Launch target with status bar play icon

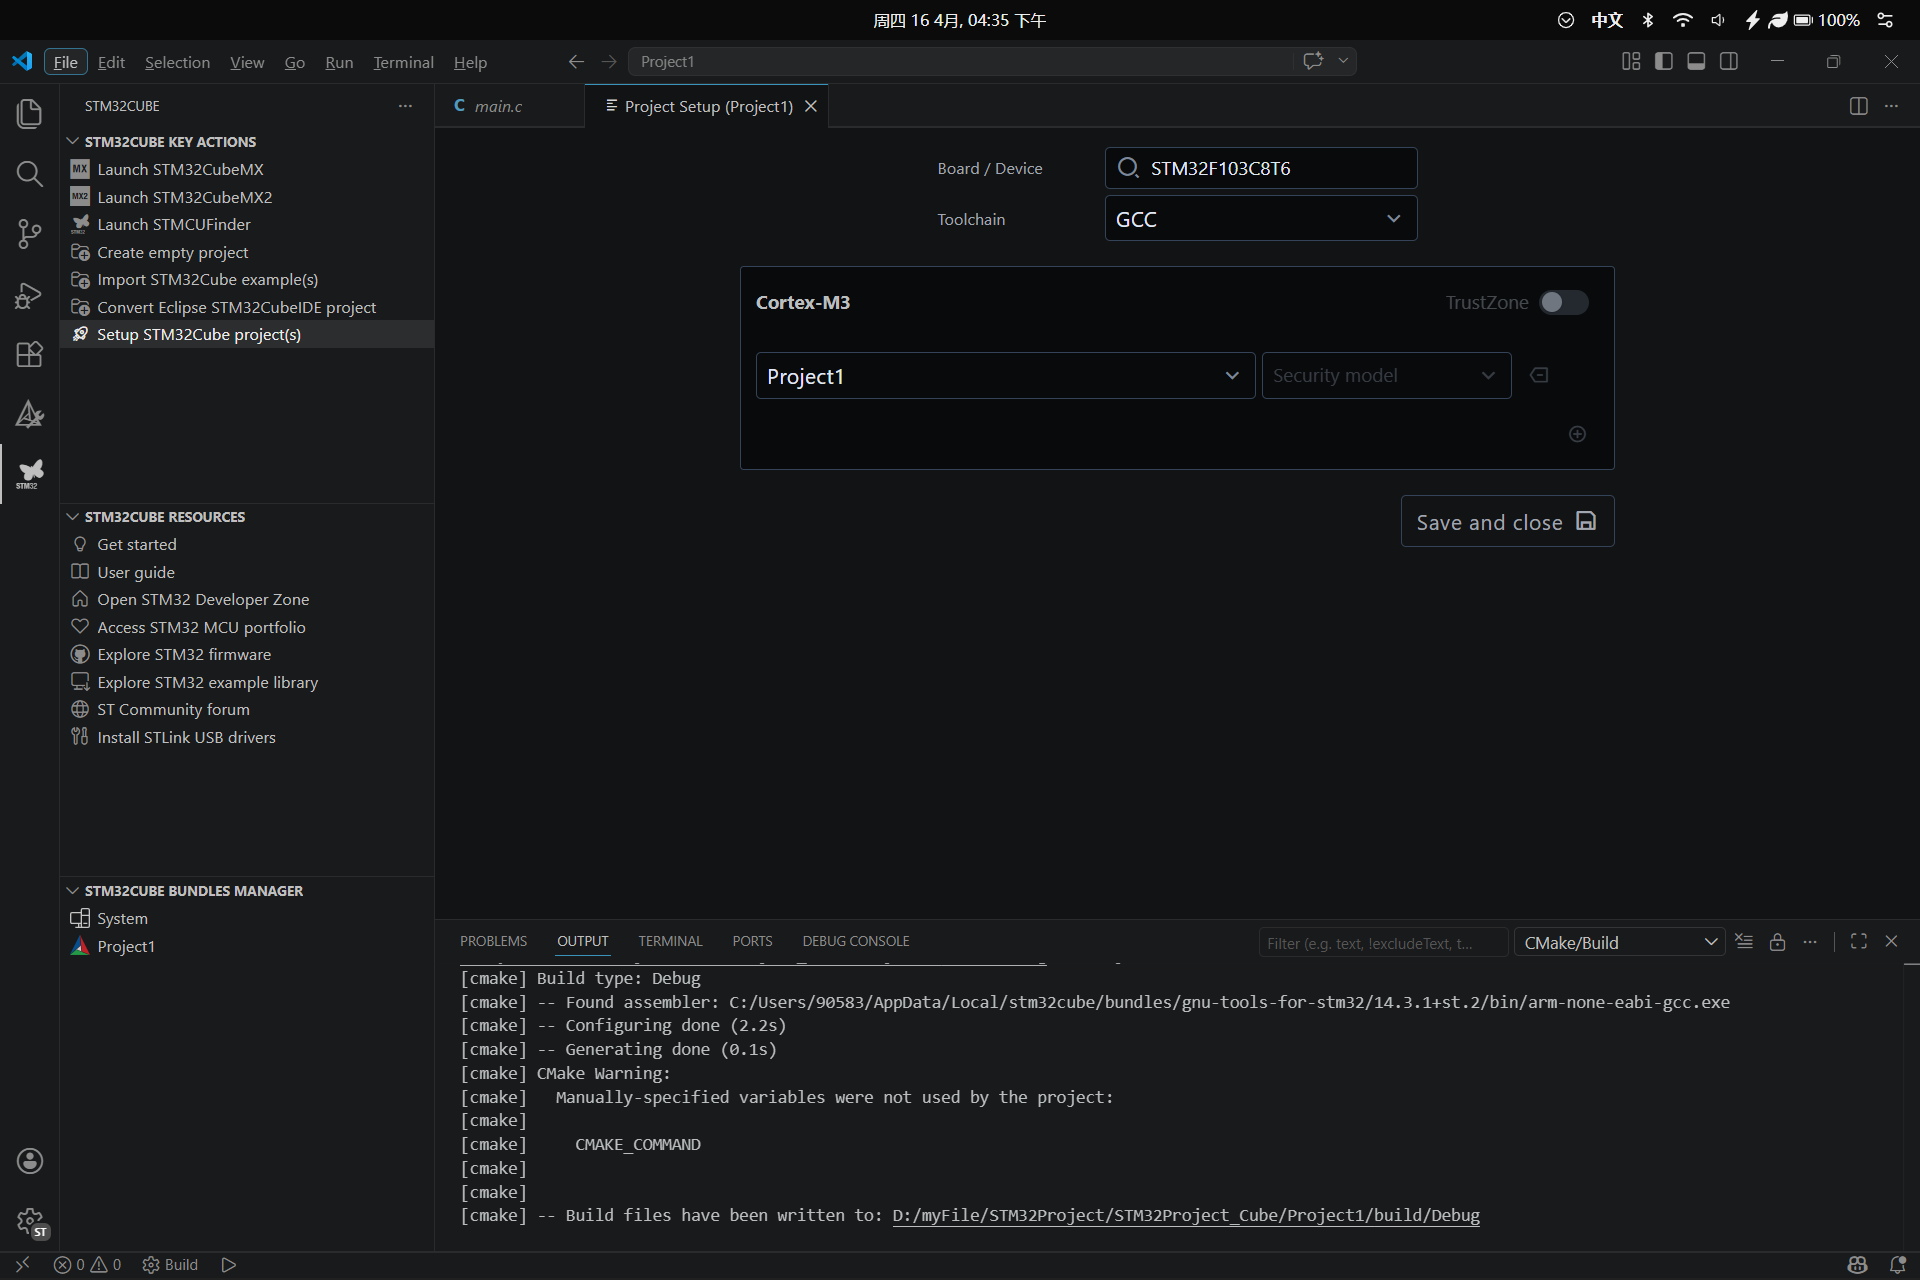(x=228, y=1265)
